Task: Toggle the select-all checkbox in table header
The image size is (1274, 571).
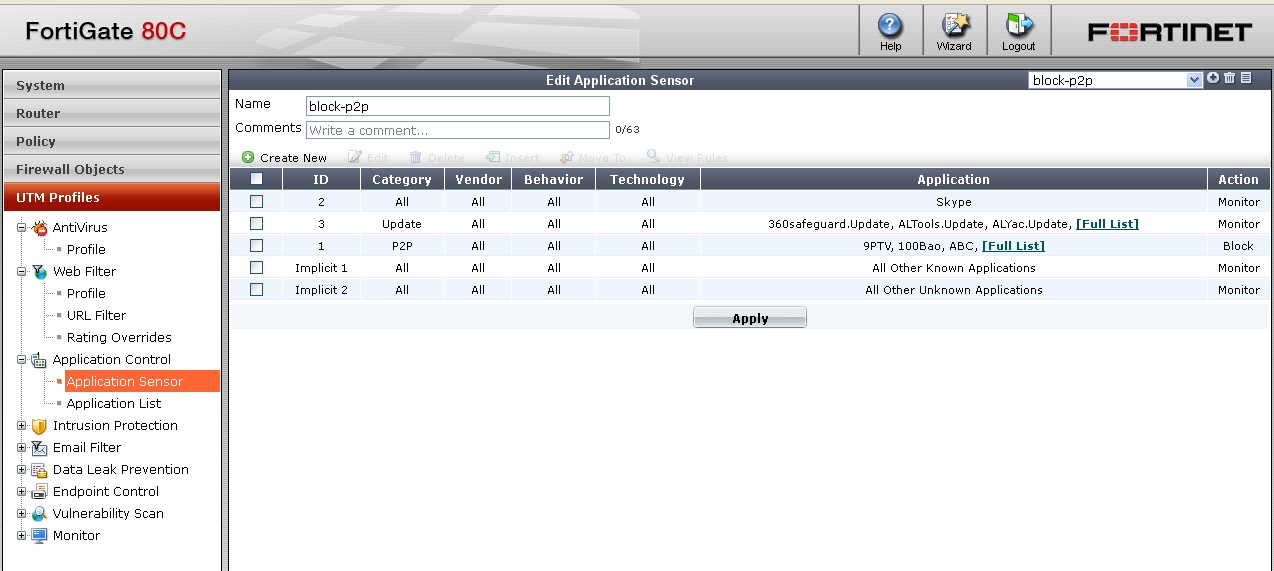Action: tap(256, 179)
